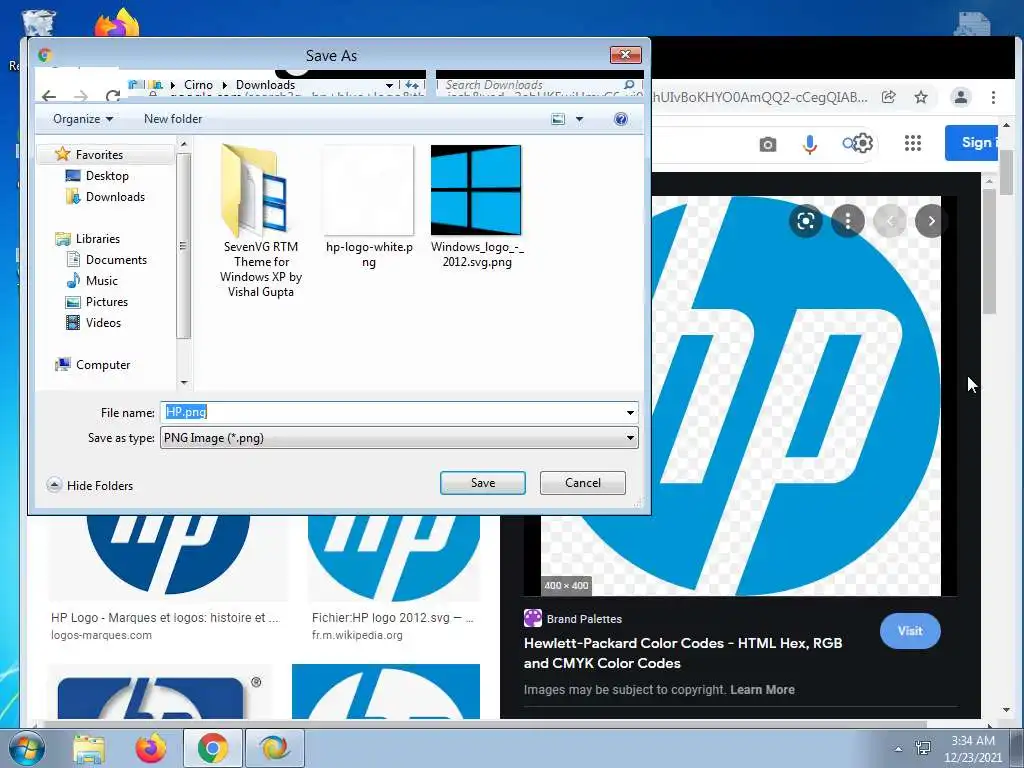The image size is (1024, 768).
Task: Click Cancel in the Save As dialog
Action: point(583,483)
